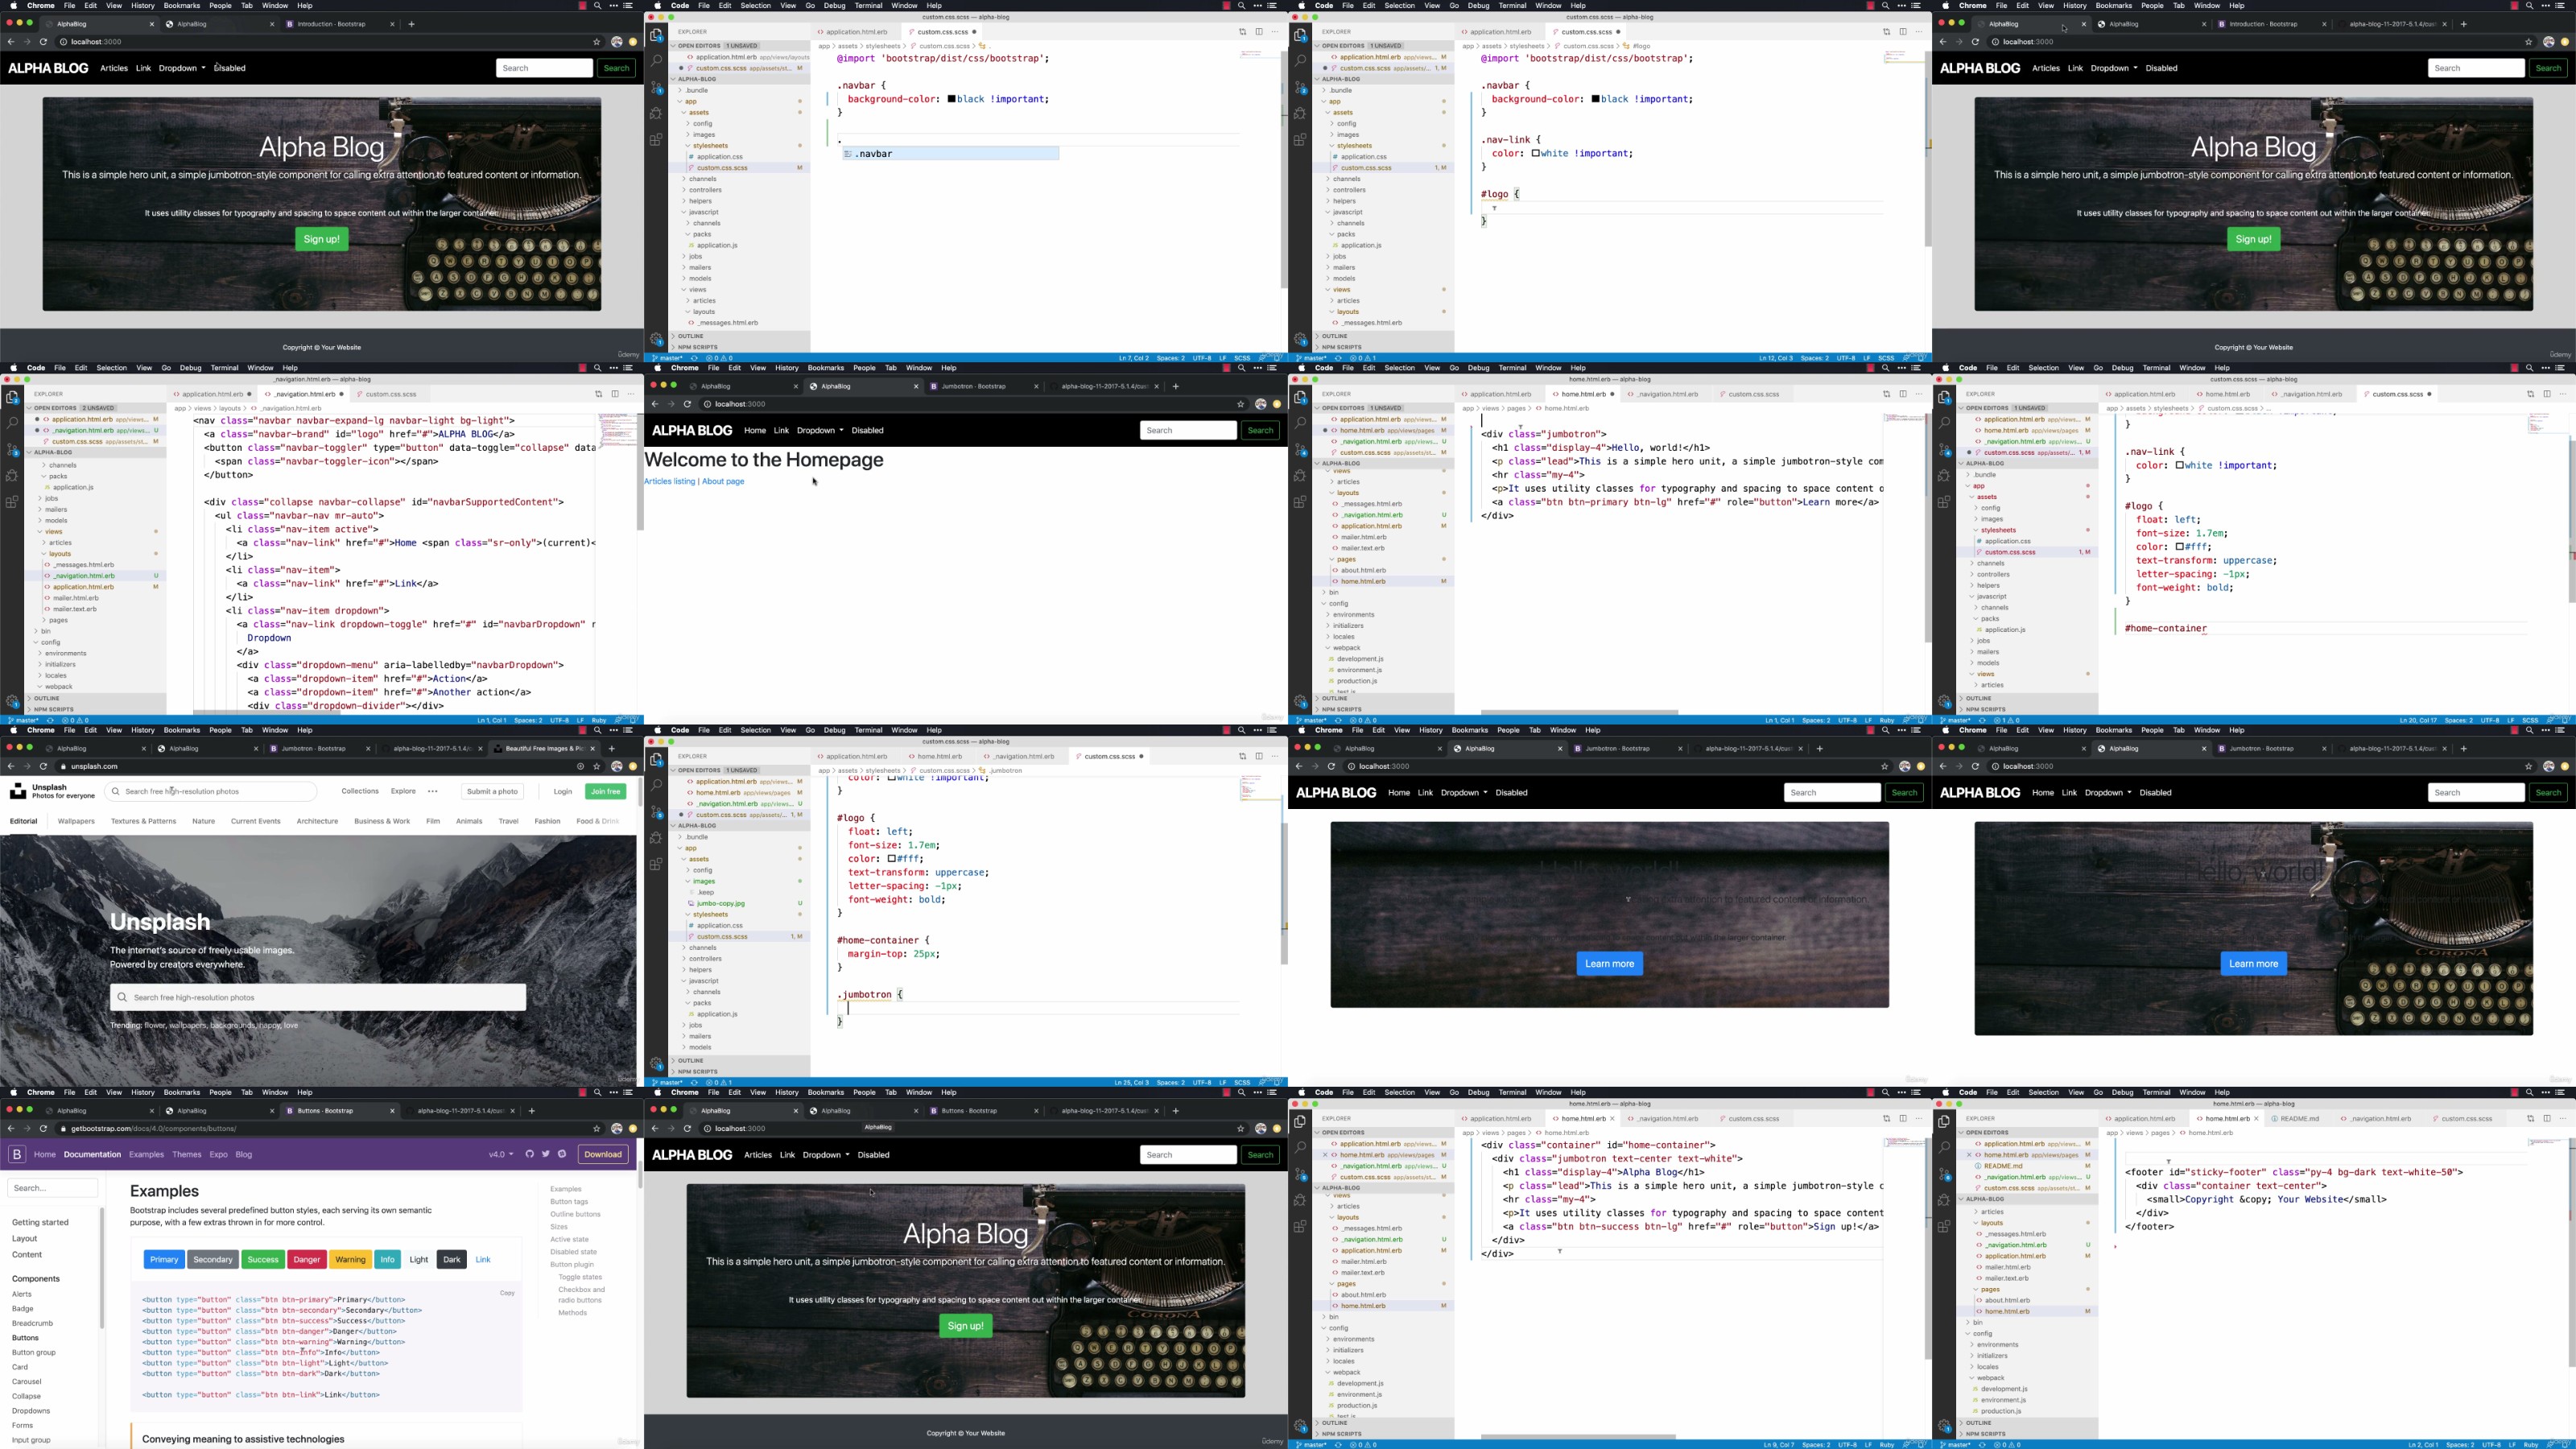Open the v4.0 version dropdown
2576x1449 pixels.
(x=500, y=1154)
